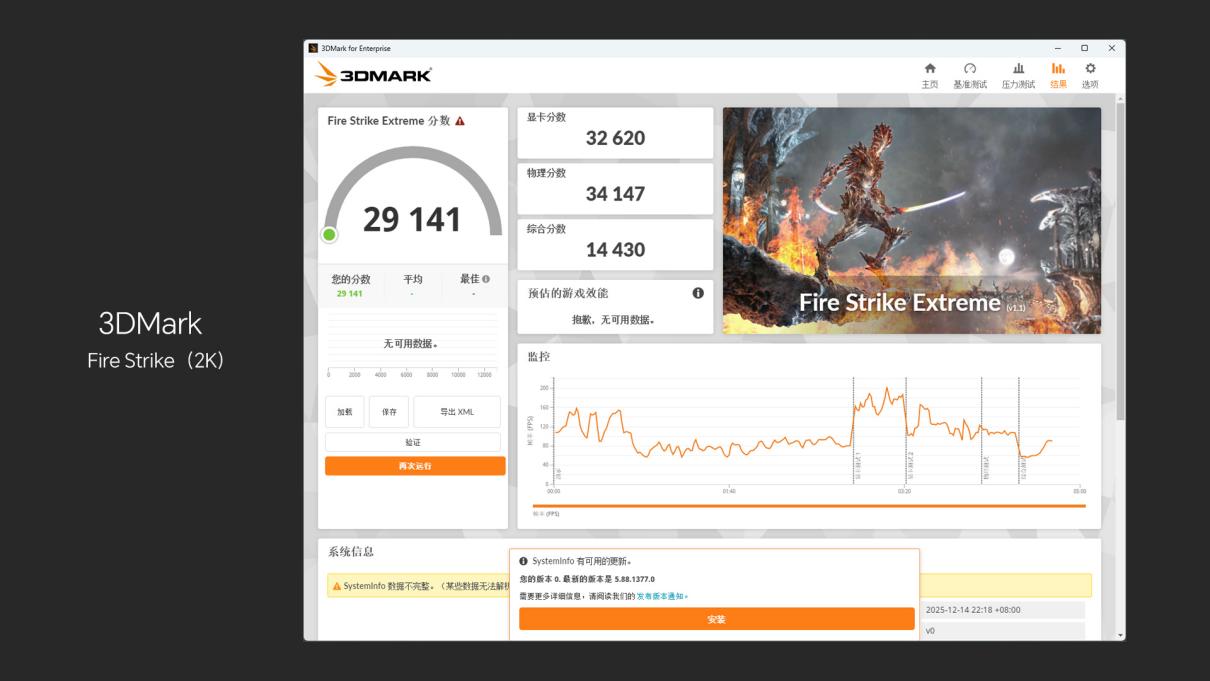
Task: Open the 主页 home icon
Action: 930,69
